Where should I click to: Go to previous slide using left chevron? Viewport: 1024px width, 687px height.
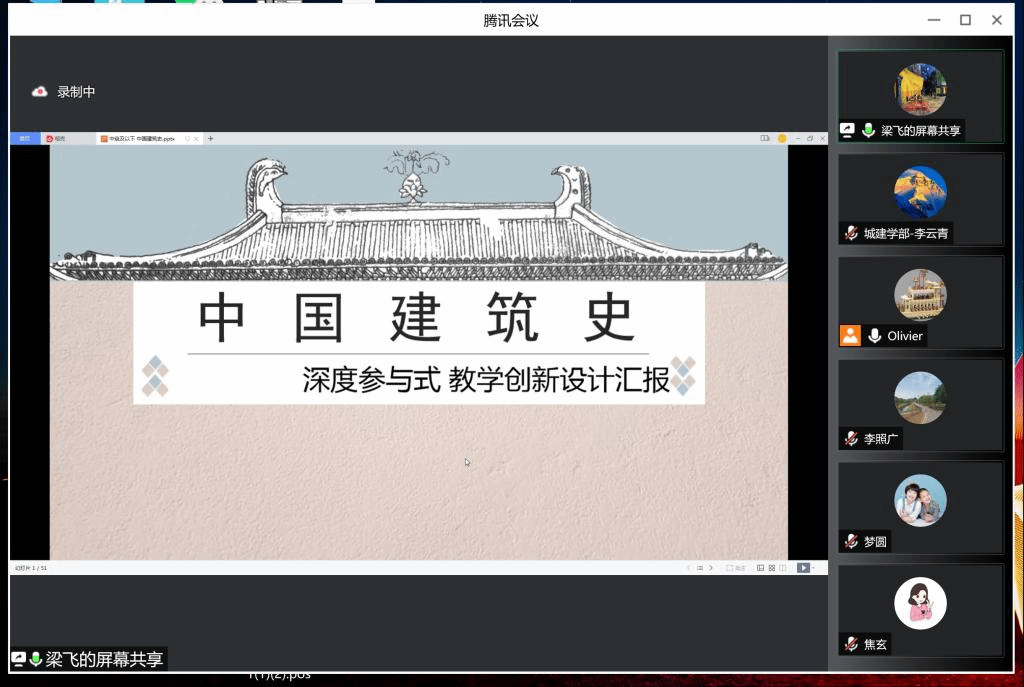pyautogui.click(x=688, y=568)
